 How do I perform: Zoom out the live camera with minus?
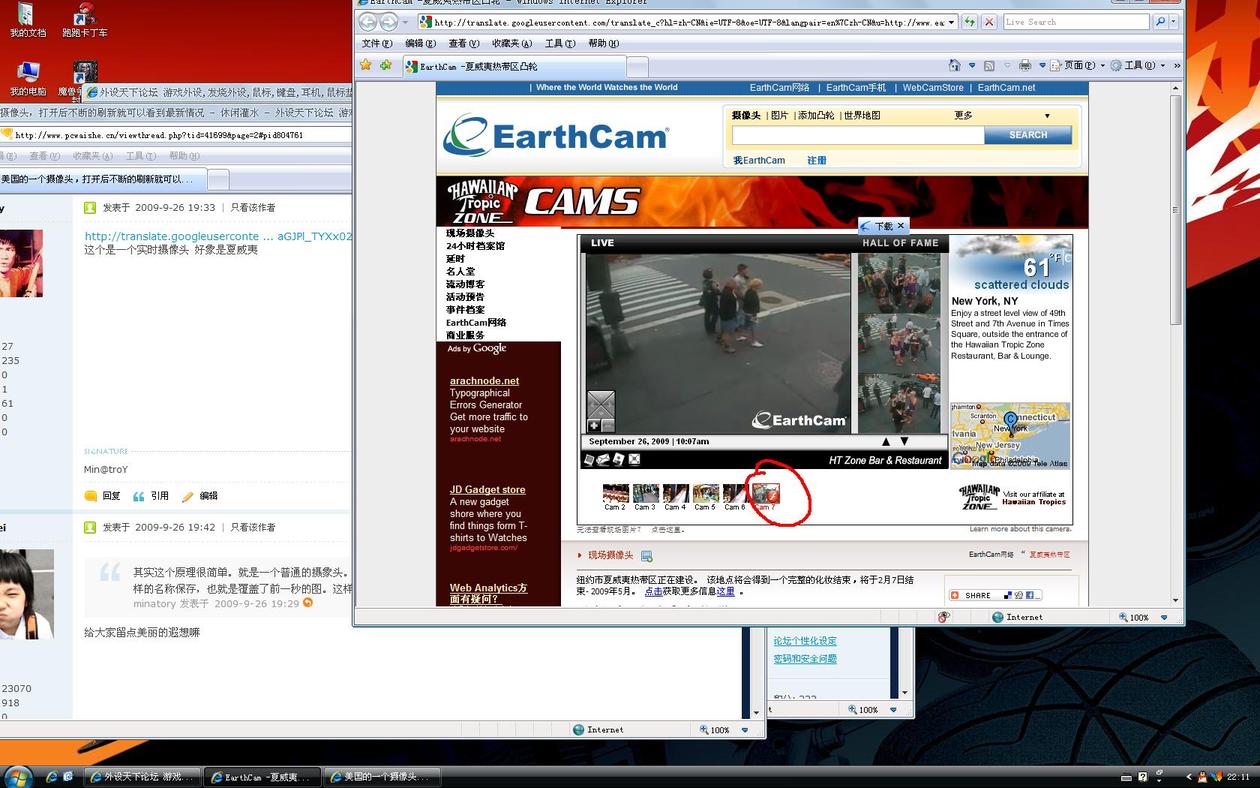pyautogui.click(x=608, y=426)
